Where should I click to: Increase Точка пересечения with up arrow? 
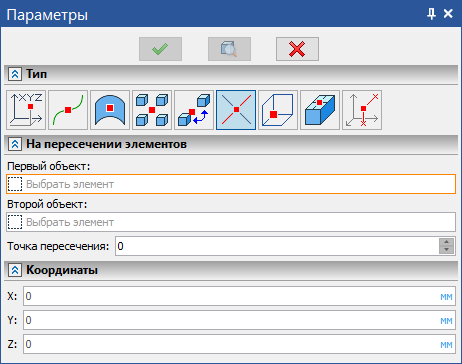coord(447,242)
